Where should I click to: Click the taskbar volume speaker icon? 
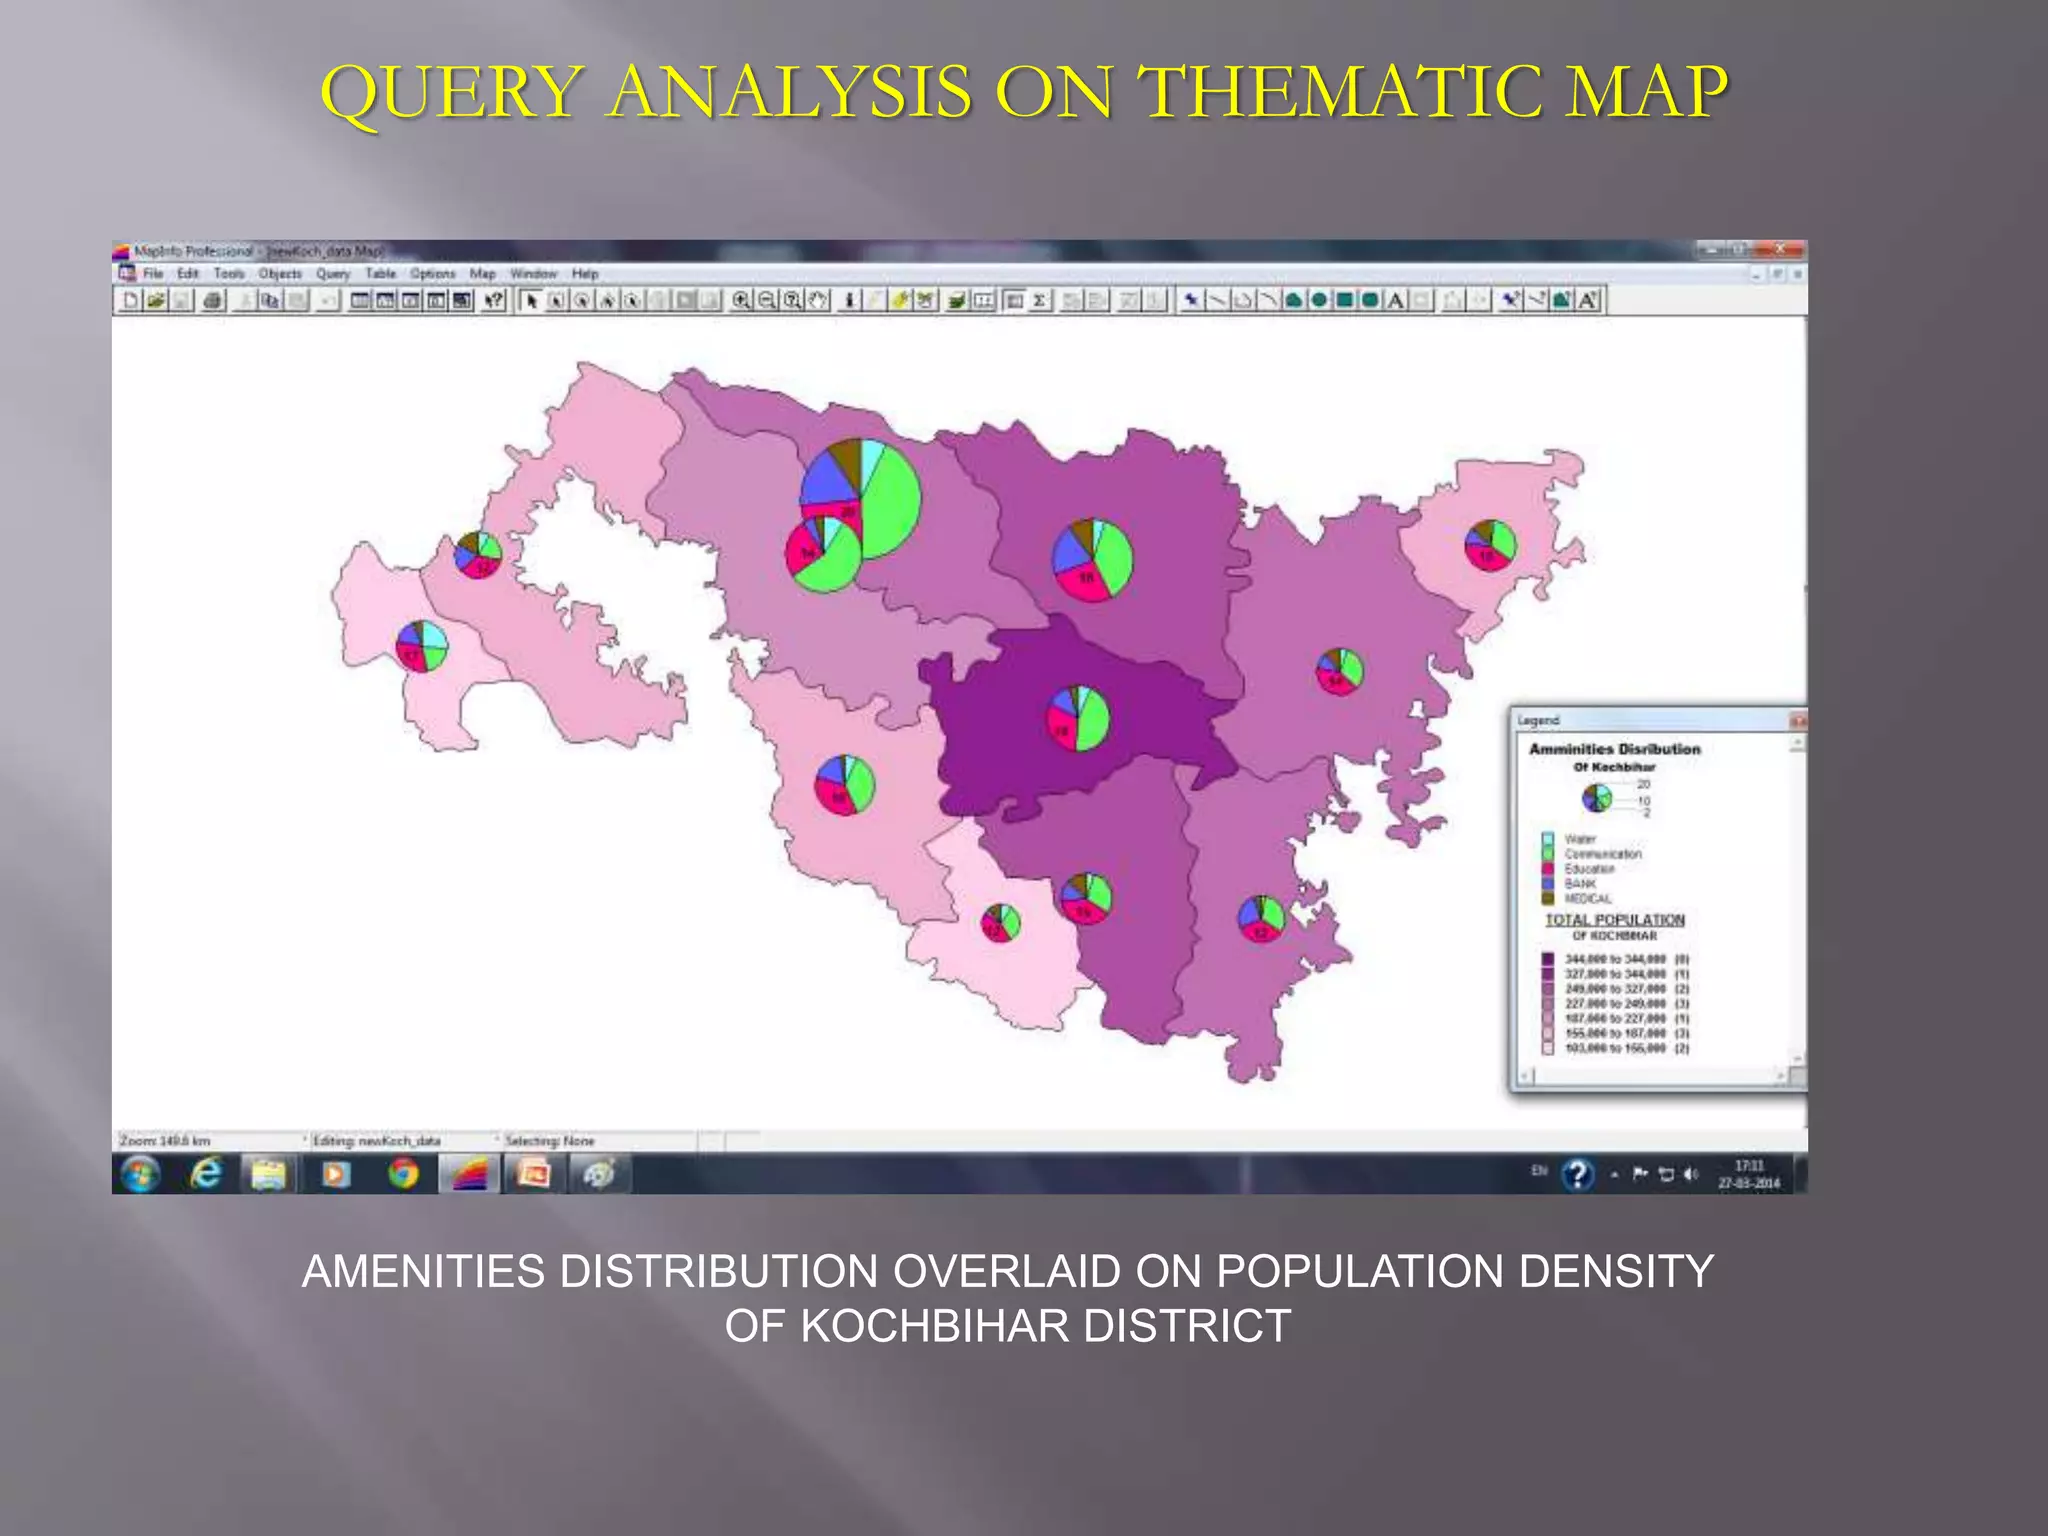click(x=1691, y=1174)
